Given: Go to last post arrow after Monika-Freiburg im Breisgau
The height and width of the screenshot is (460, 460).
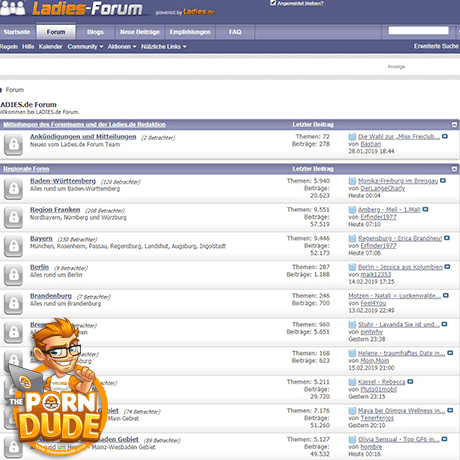Looking at the screenshot, I should click(443, 181).
